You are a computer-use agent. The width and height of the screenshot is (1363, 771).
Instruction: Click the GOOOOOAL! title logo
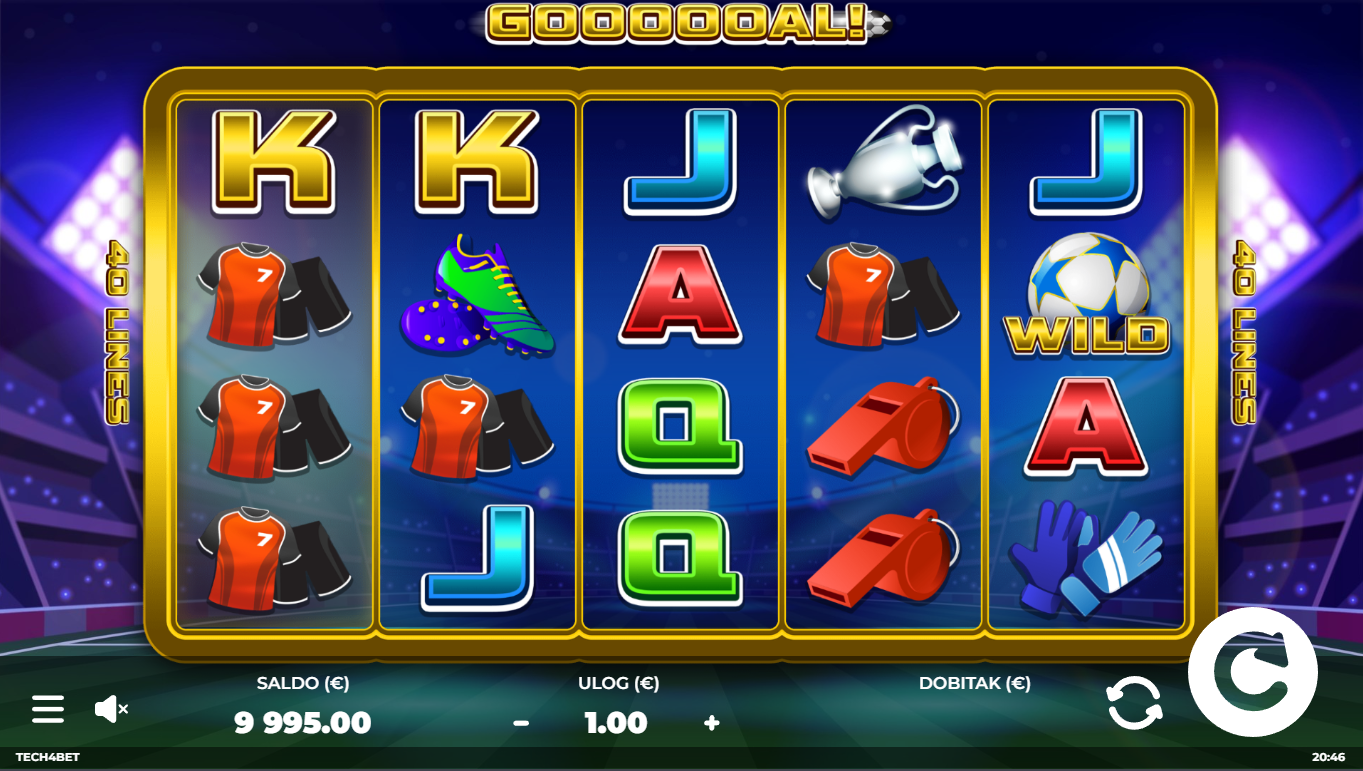click(688, 23)
